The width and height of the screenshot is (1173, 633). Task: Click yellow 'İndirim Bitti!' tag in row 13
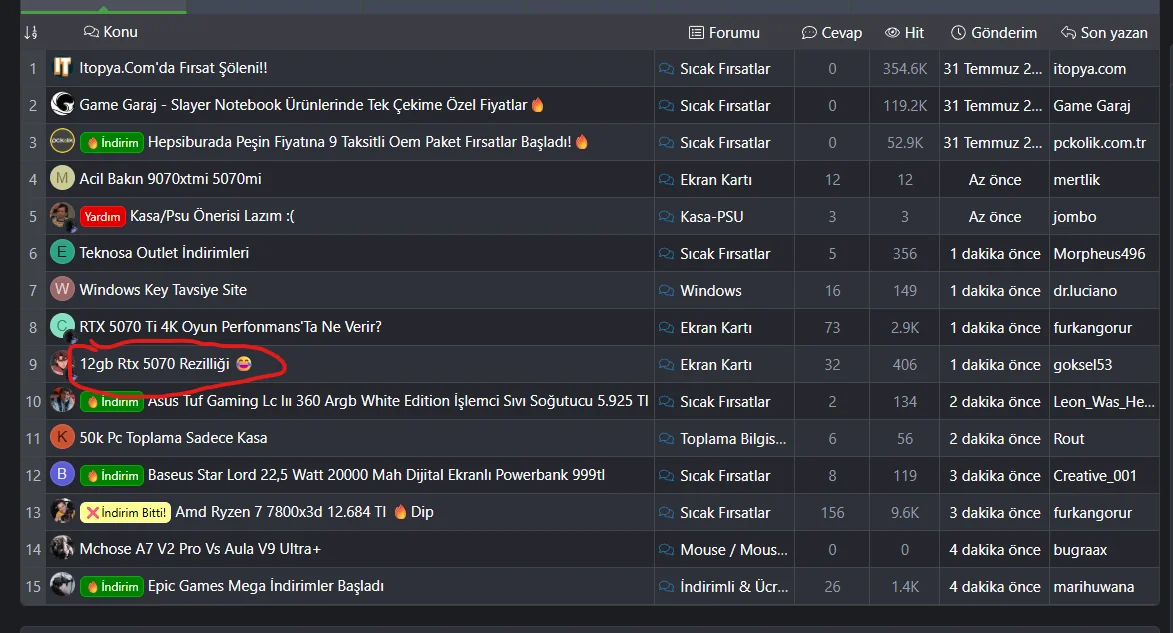pyautogui.click(x=126, y=513)
